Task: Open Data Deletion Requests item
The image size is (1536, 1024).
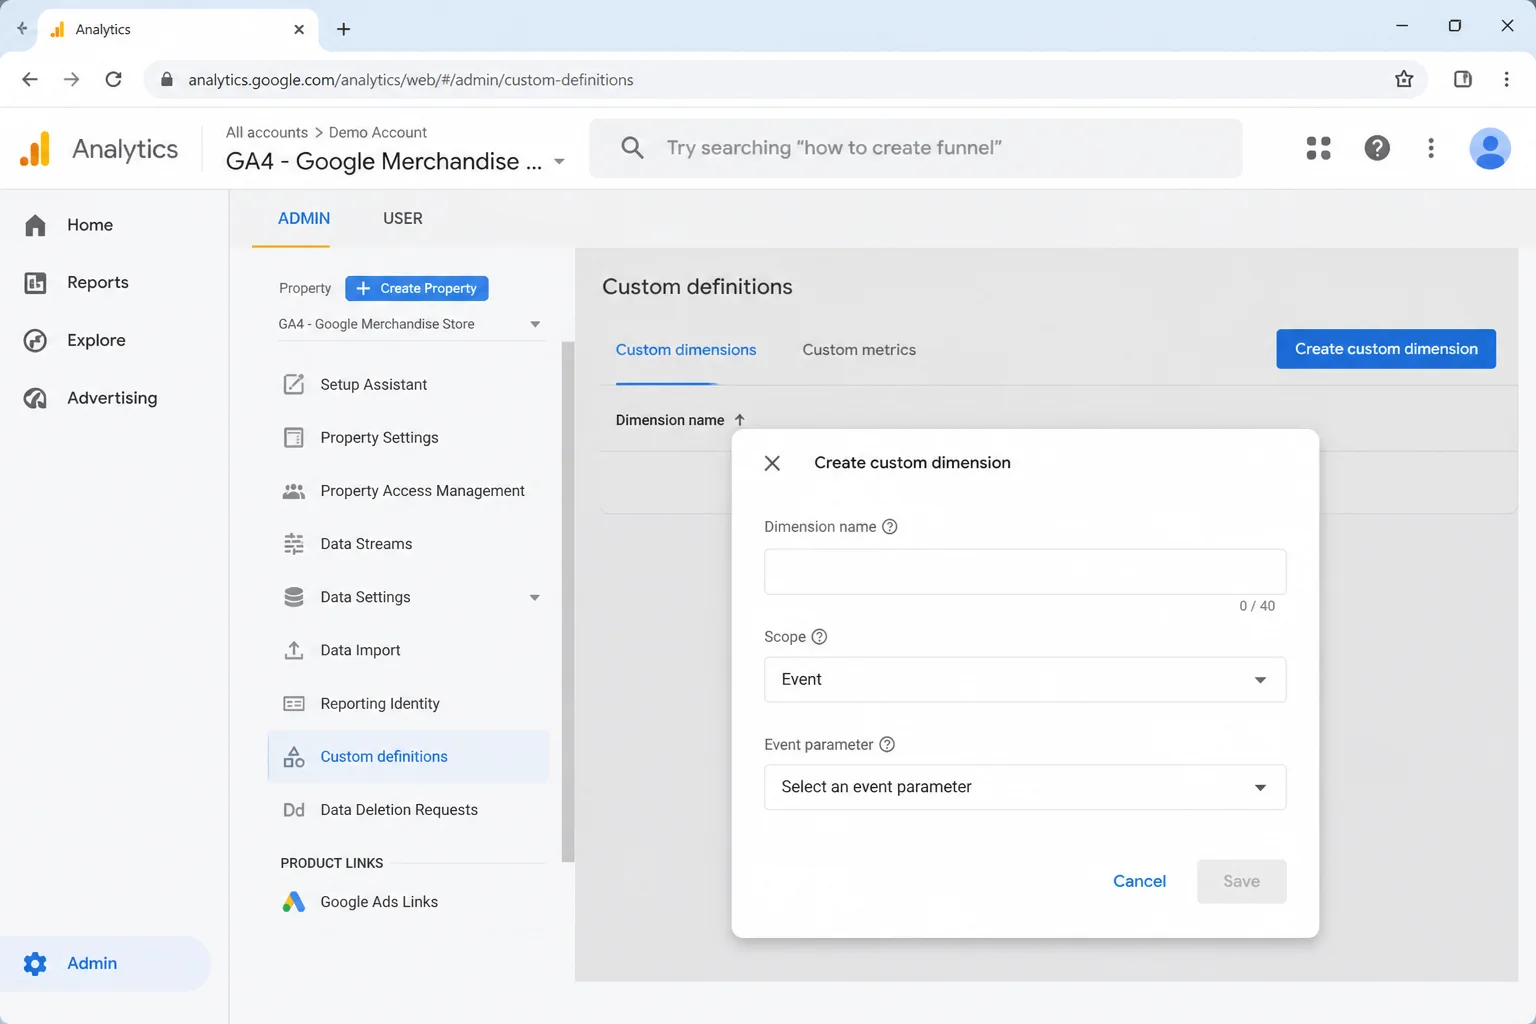Action: (408, 810)
